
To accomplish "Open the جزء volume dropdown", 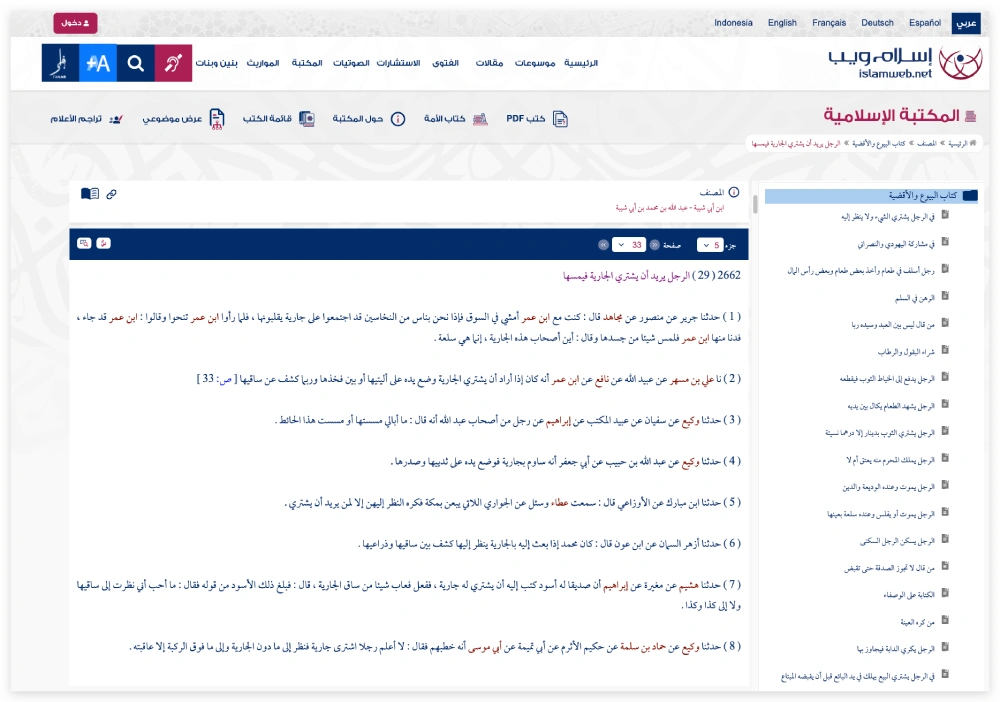I will (x=710, y=245).
